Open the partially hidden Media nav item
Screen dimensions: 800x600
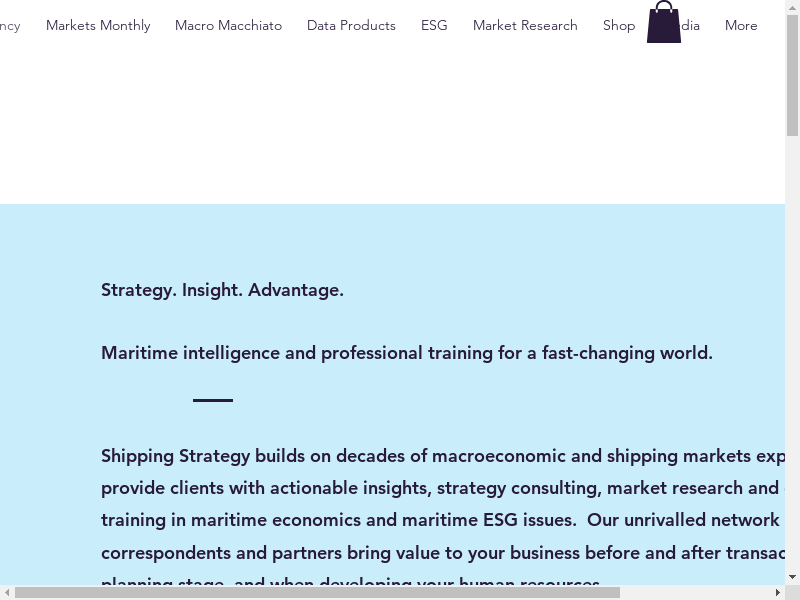point(691,25)
